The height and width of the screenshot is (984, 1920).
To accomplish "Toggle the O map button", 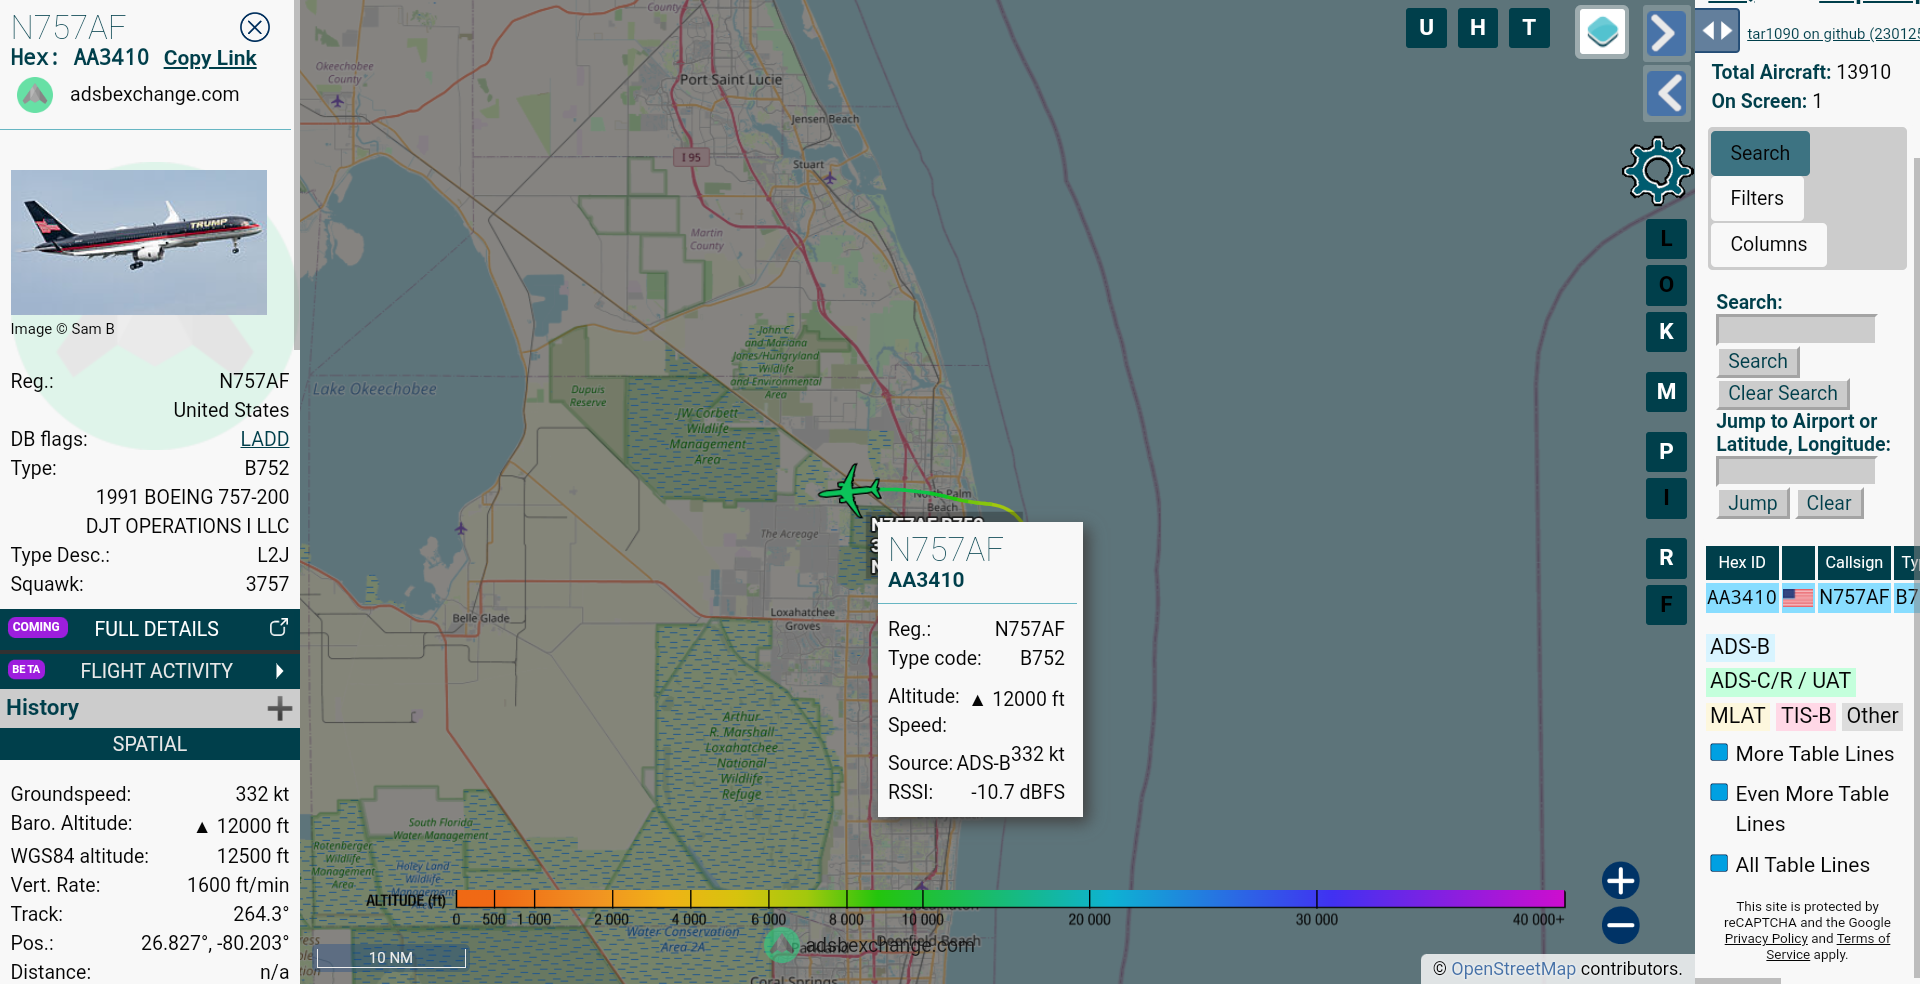I will coord(1666,285).
